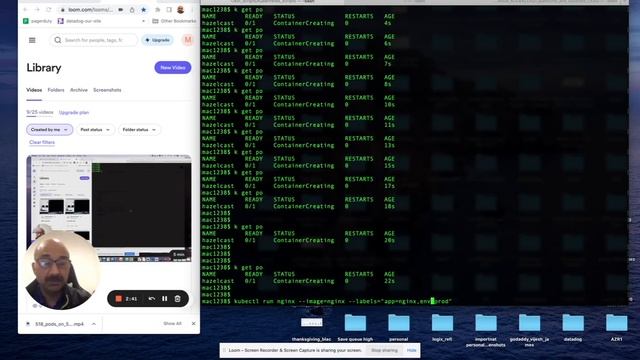Click the Clear filters link
Viewport: 640px width, 360px height.
(42, 142)
